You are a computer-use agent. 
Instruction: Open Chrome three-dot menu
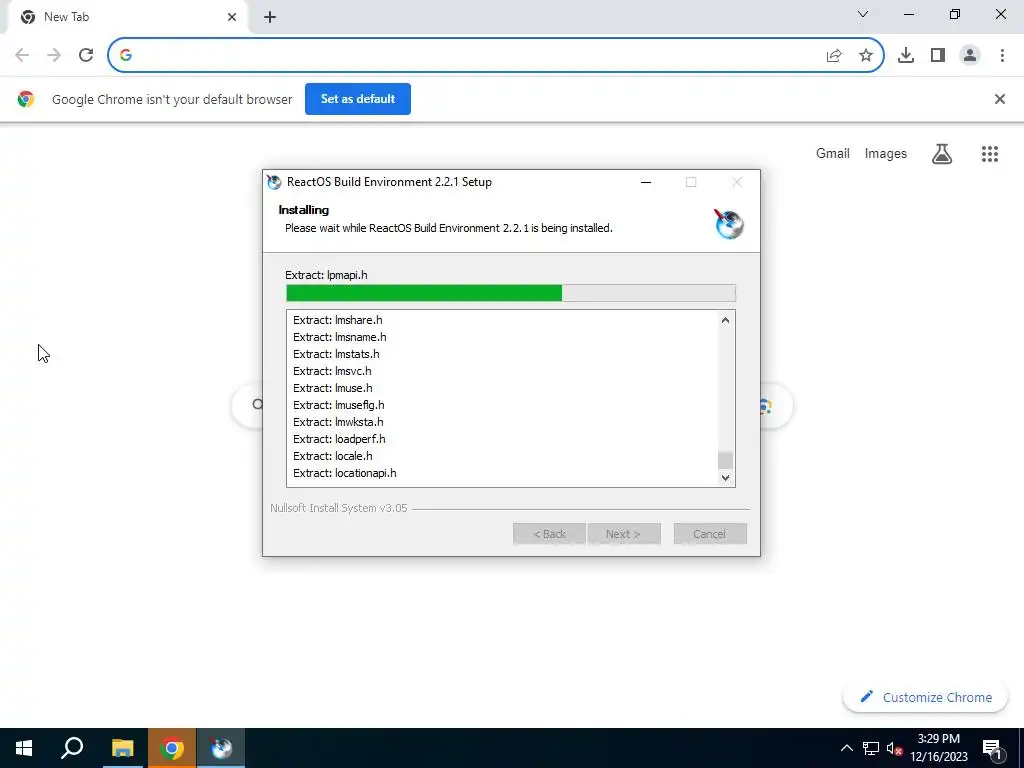click(1002, 56)
